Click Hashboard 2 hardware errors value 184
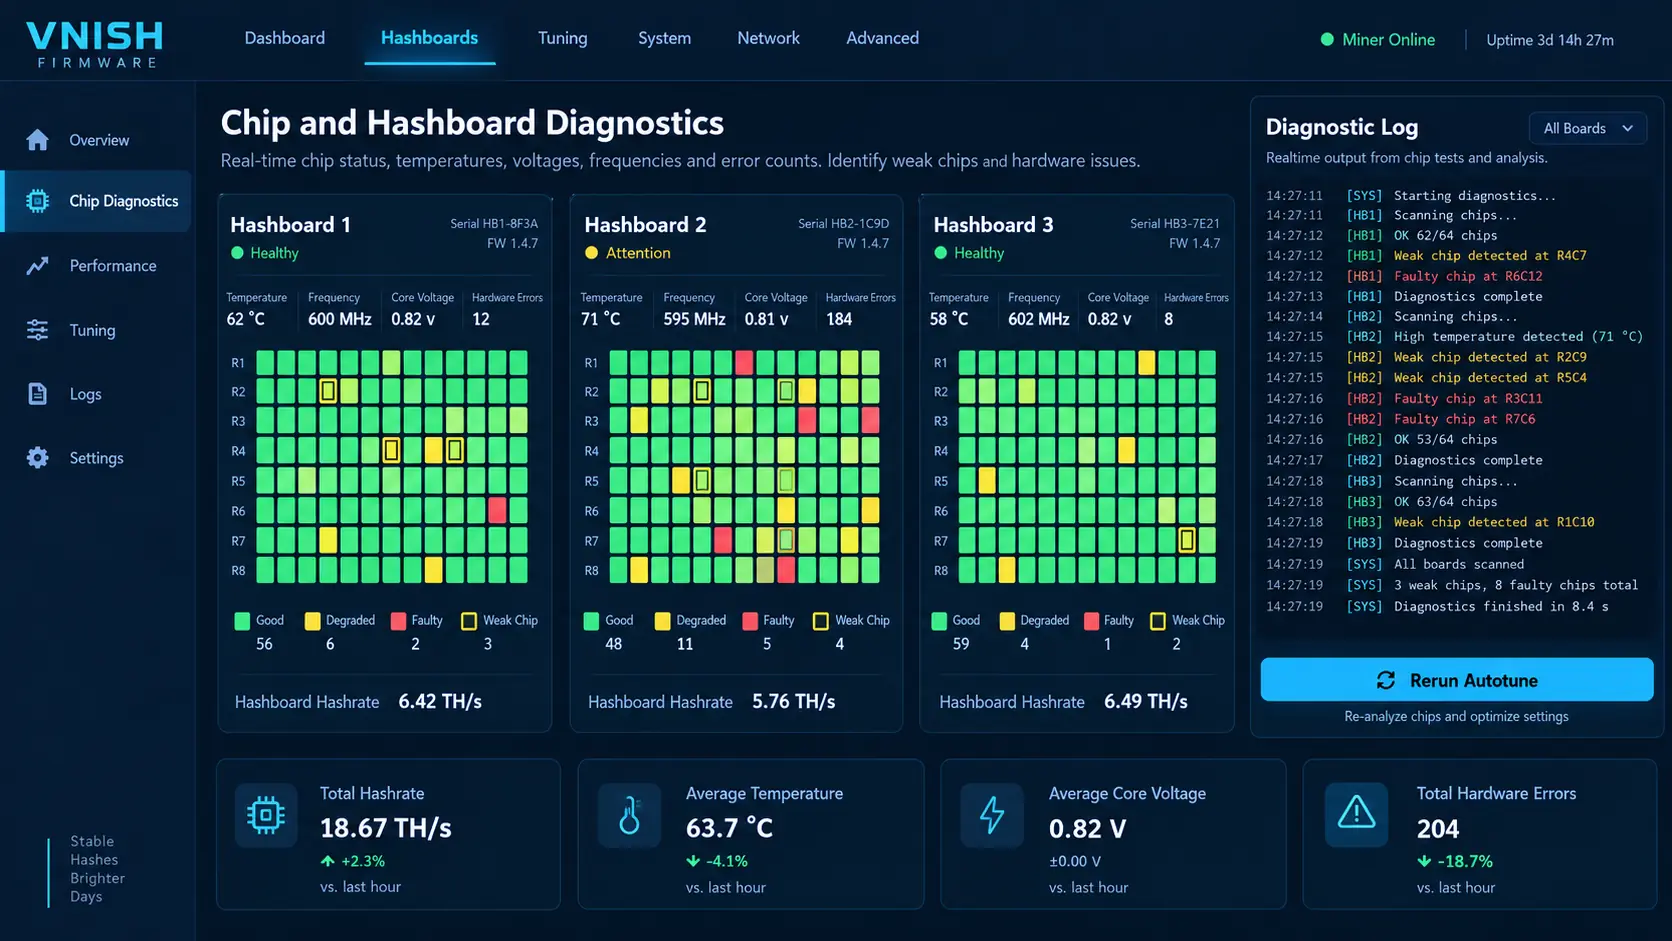1672x941 pixels. (839, 319)
